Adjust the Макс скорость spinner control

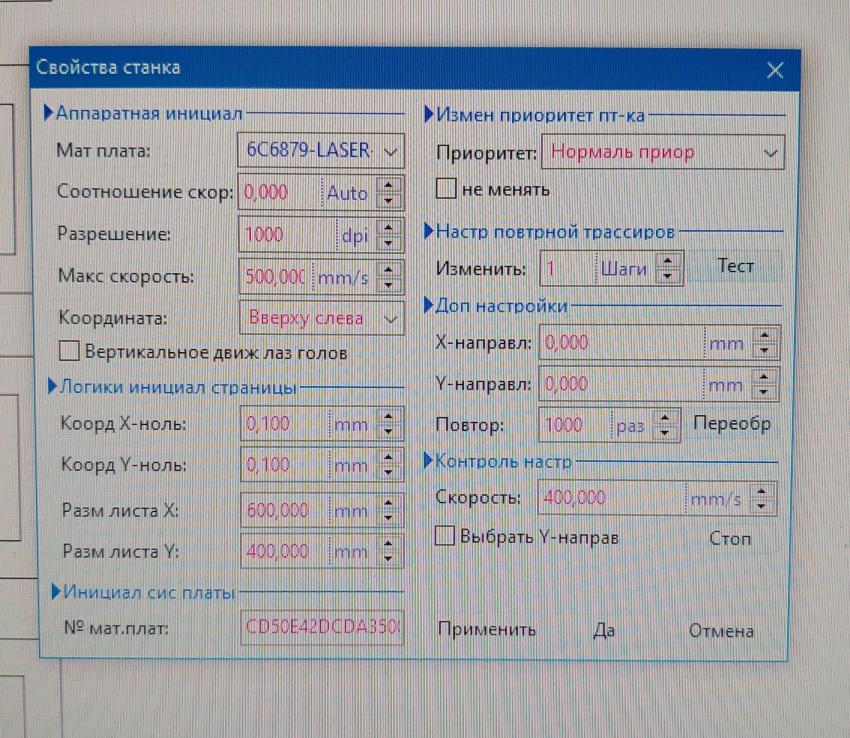tap(391, 276)
